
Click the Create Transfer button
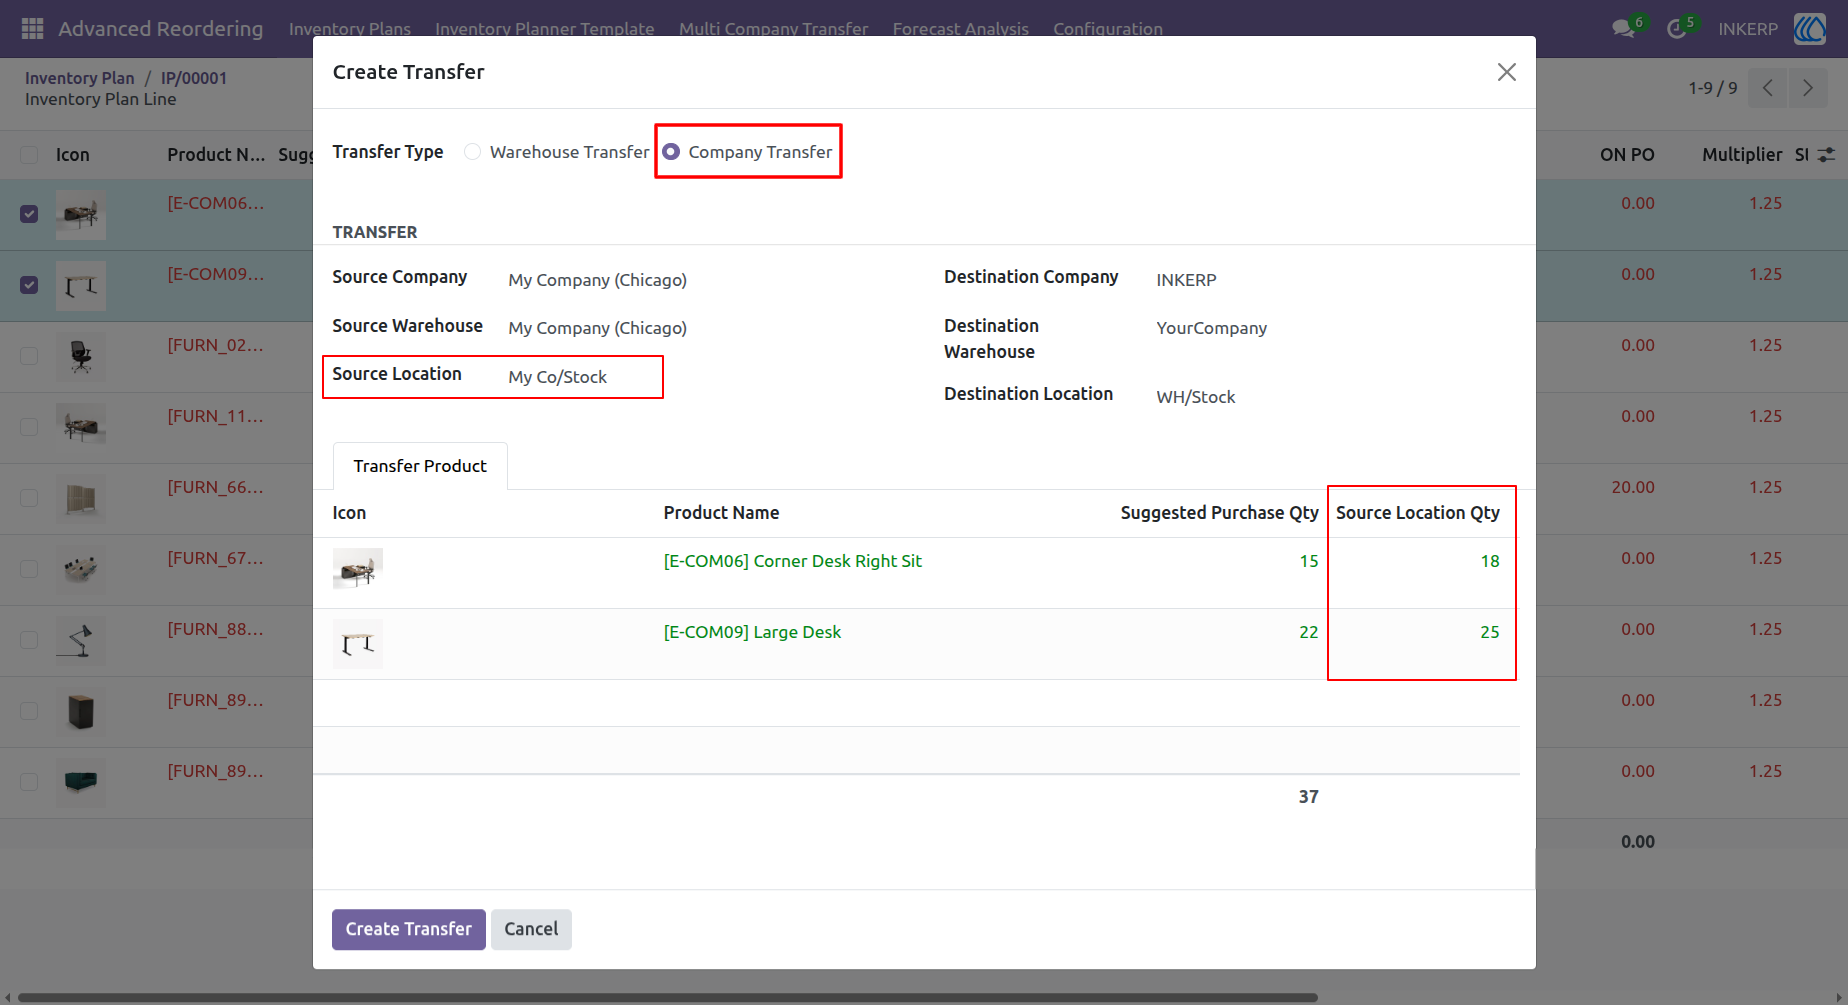tap(409, 929)
